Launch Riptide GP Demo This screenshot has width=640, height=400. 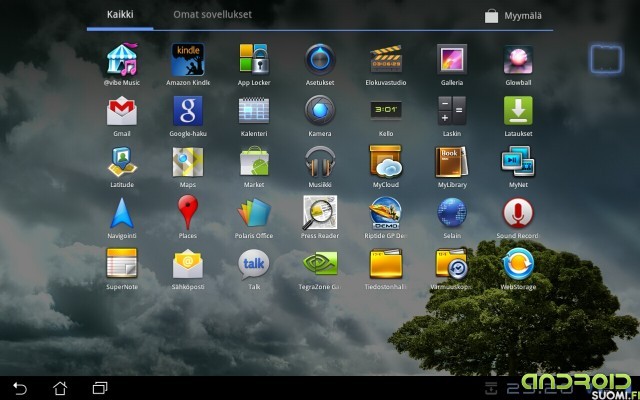[x=386, y=213]
